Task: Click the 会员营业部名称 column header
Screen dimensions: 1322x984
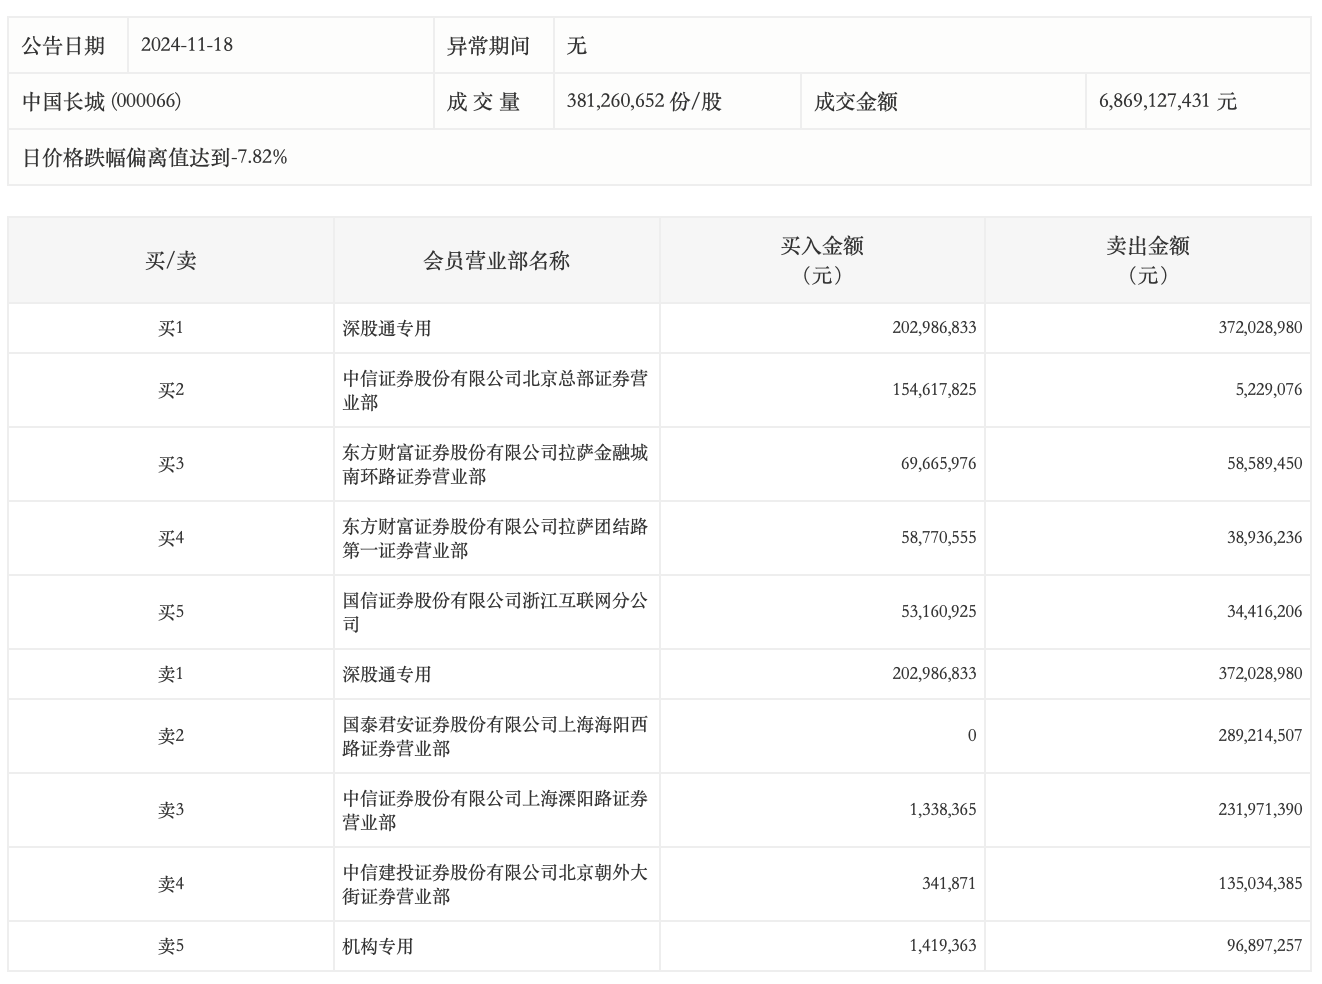Action: [x=496, y=261]
